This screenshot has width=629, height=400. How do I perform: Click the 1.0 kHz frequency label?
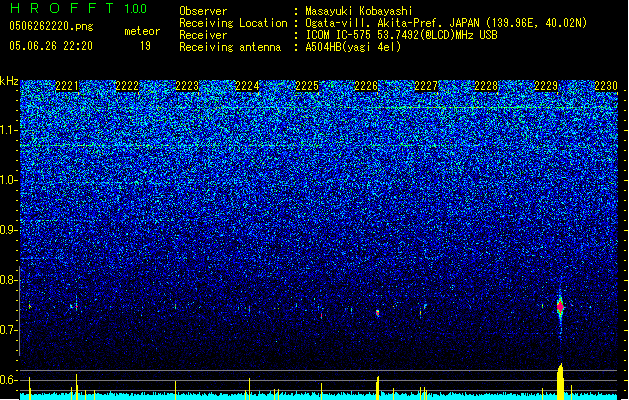(x=9, y=180)
